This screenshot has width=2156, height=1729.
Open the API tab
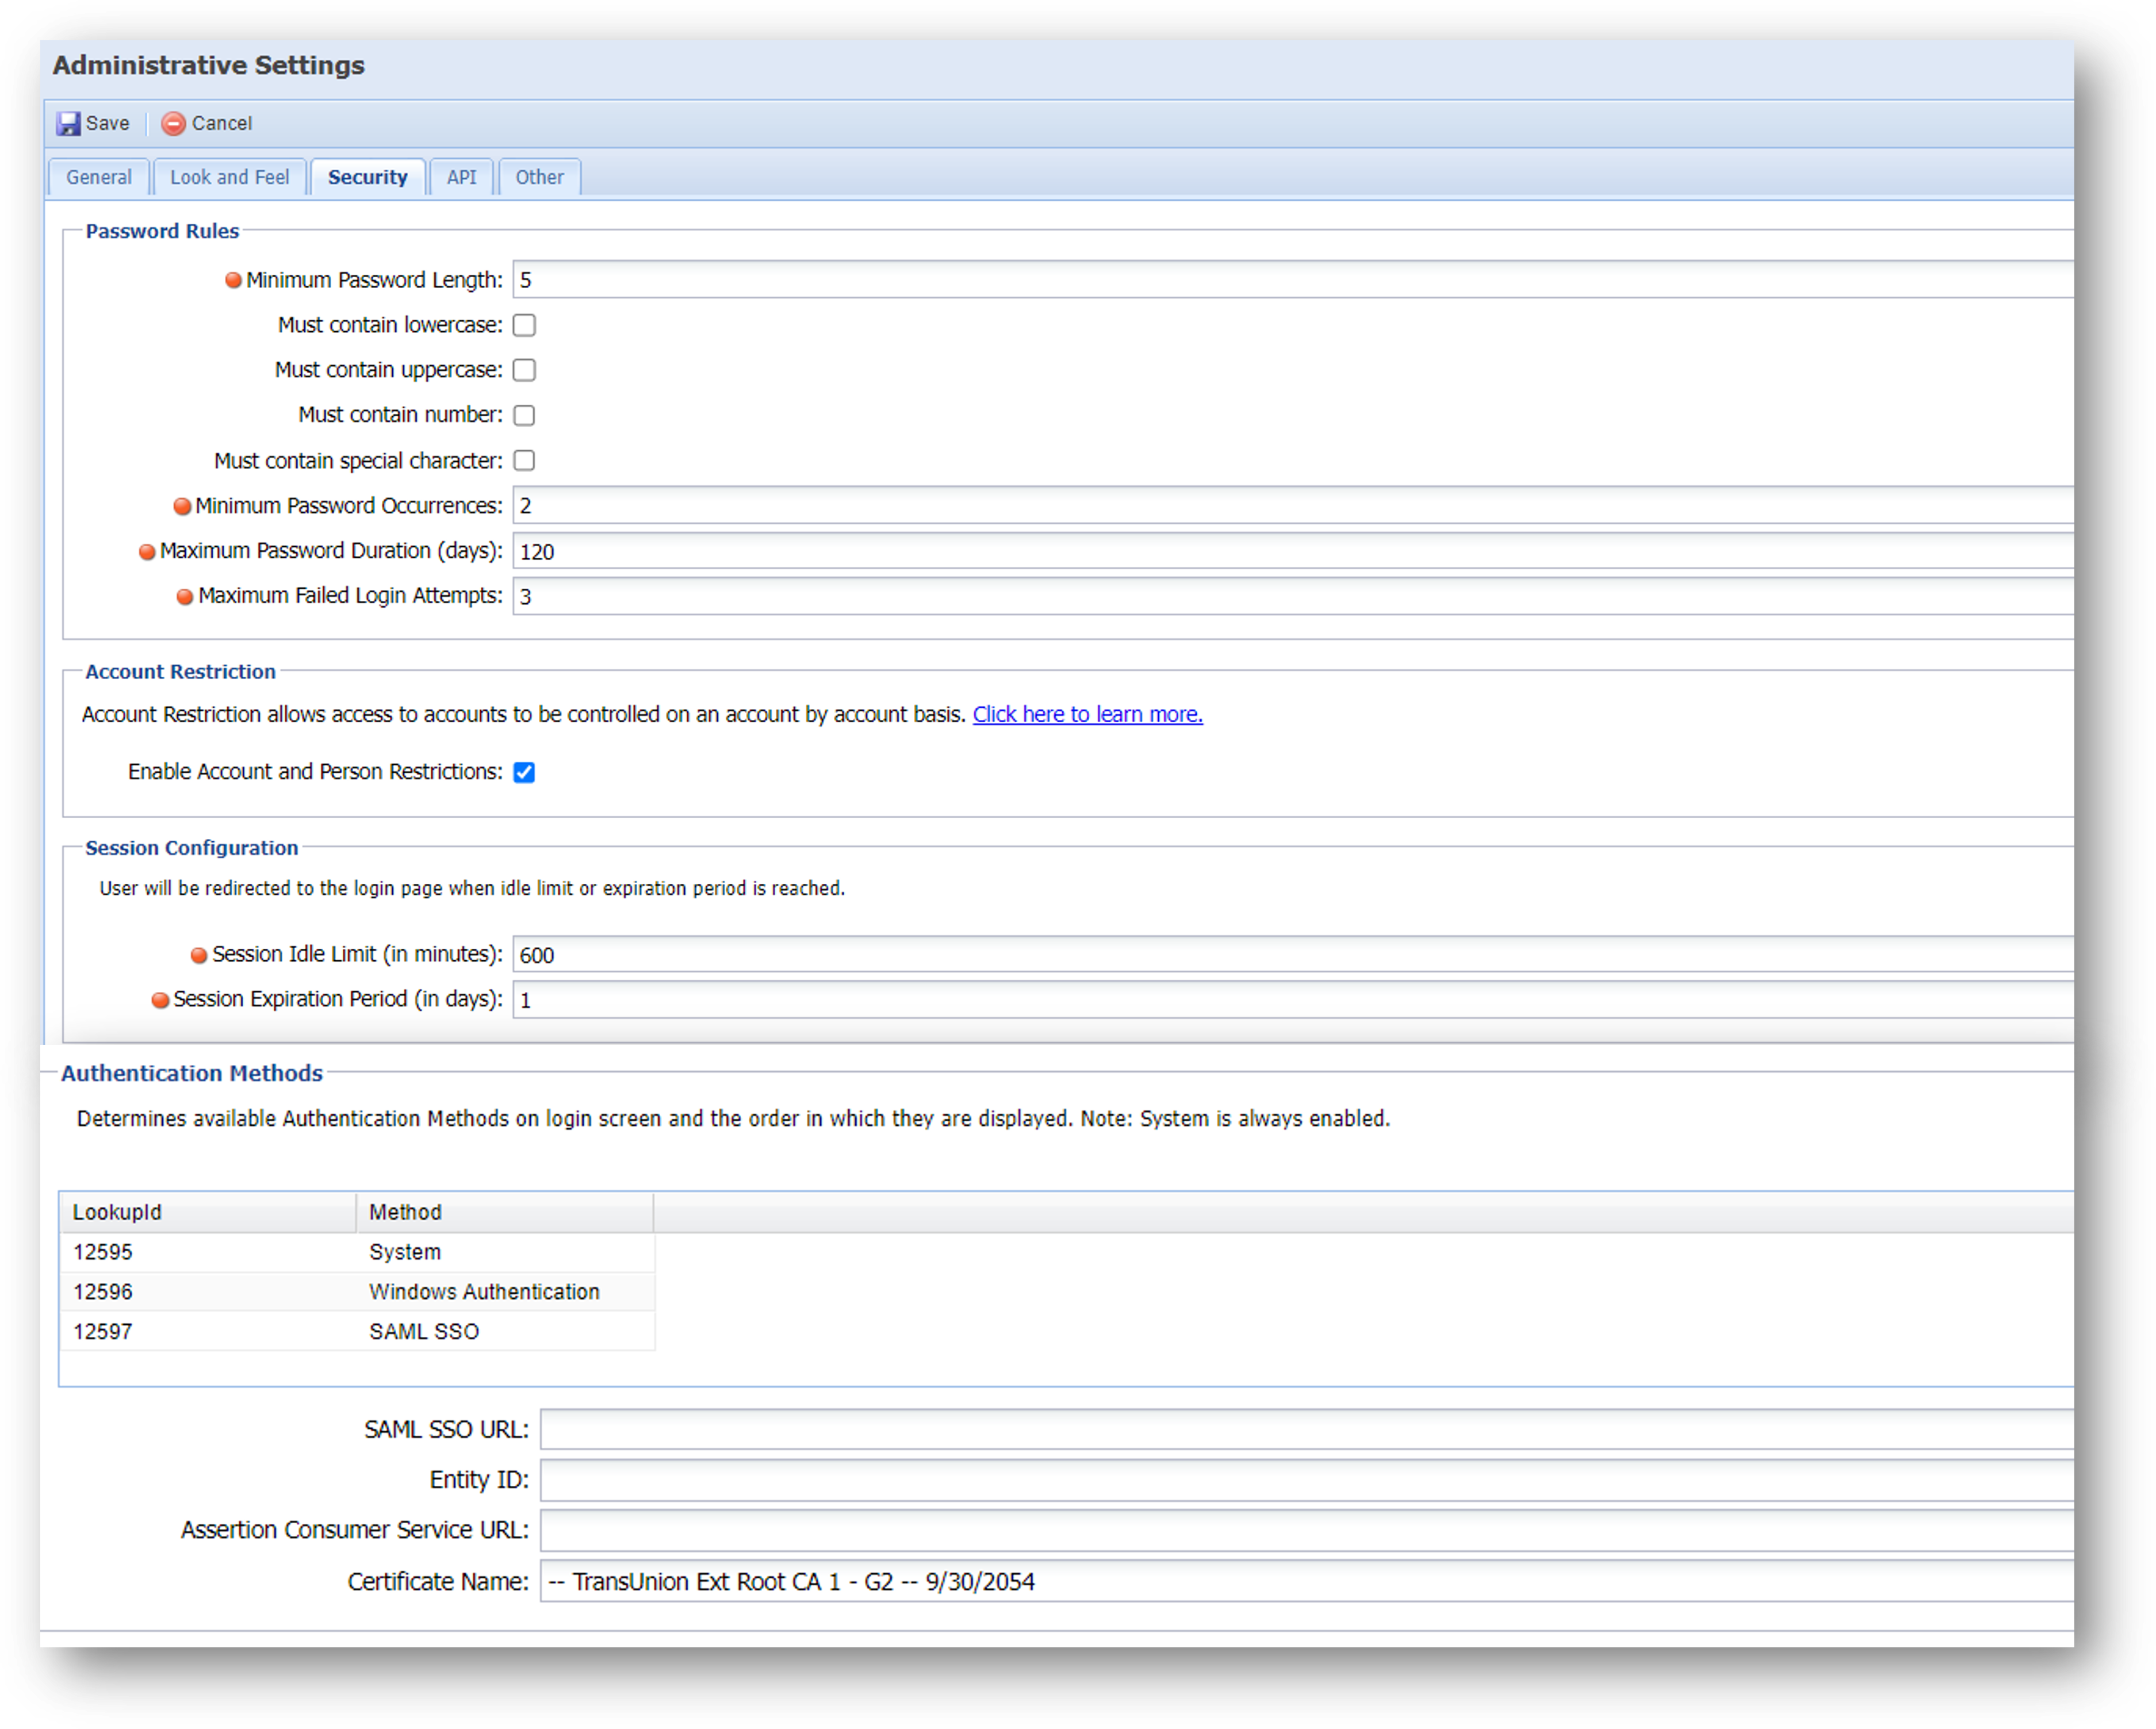(461, 177)
